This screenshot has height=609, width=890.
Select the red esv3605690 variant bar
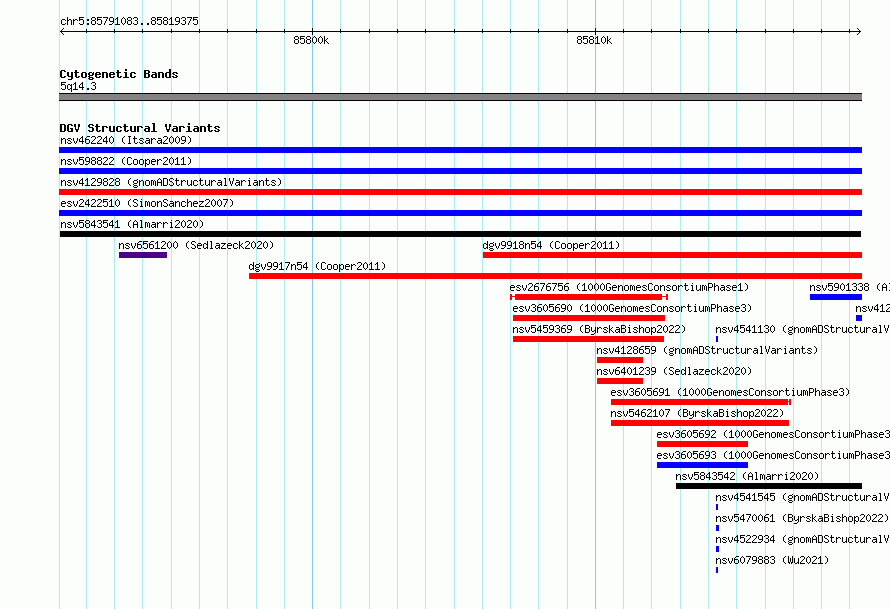coord(589,318)
